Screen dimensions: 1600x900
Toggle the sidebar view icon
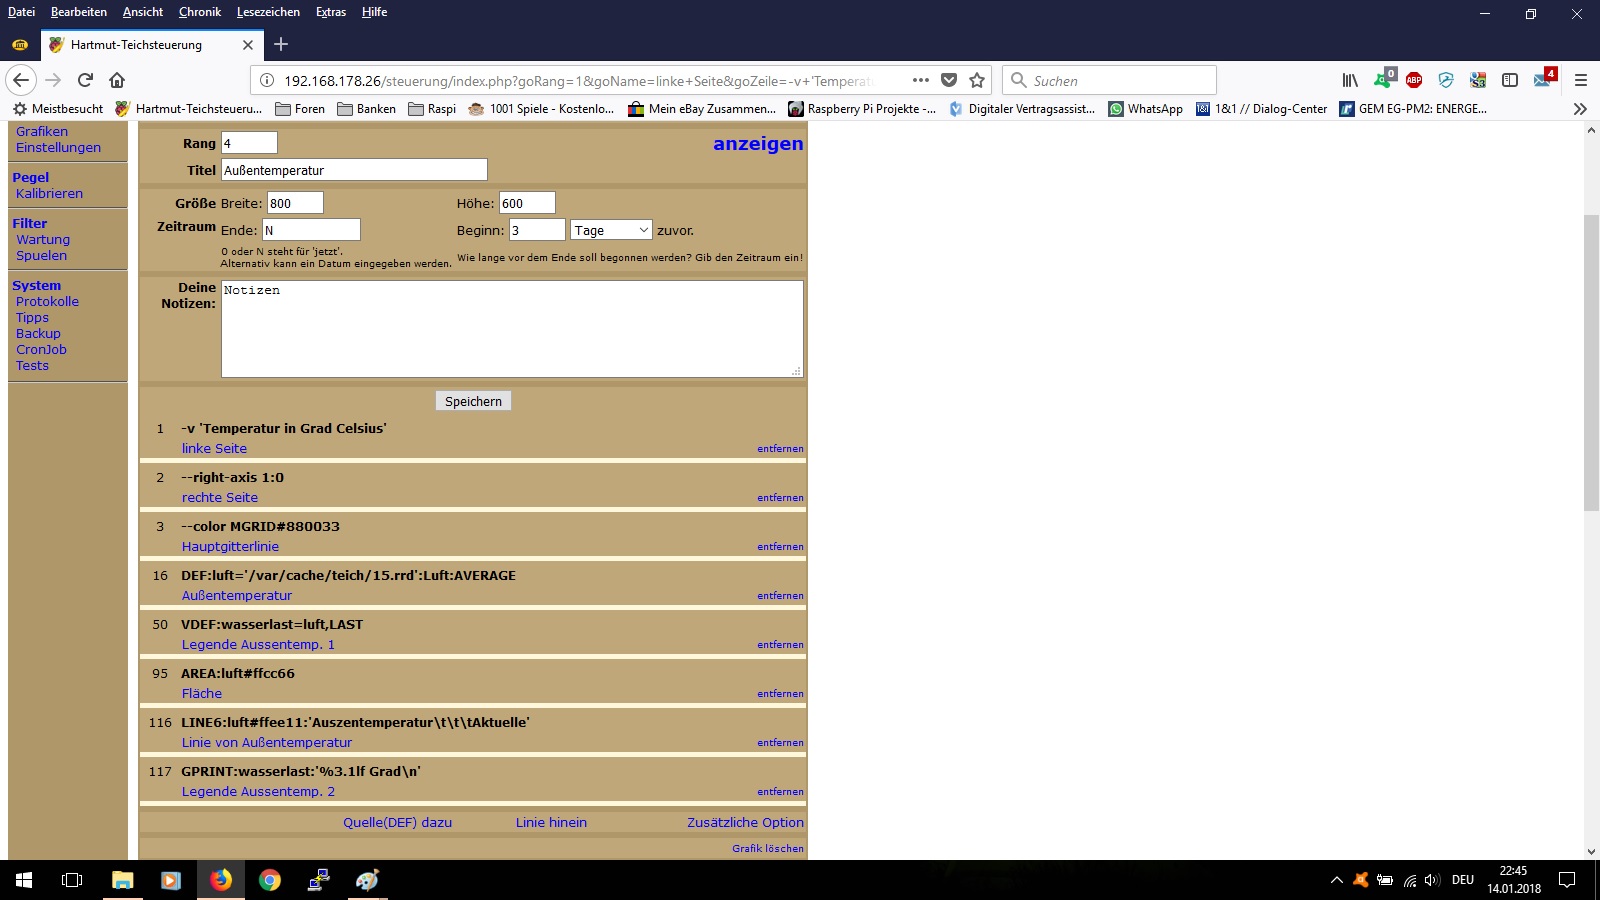point(1510,80)
